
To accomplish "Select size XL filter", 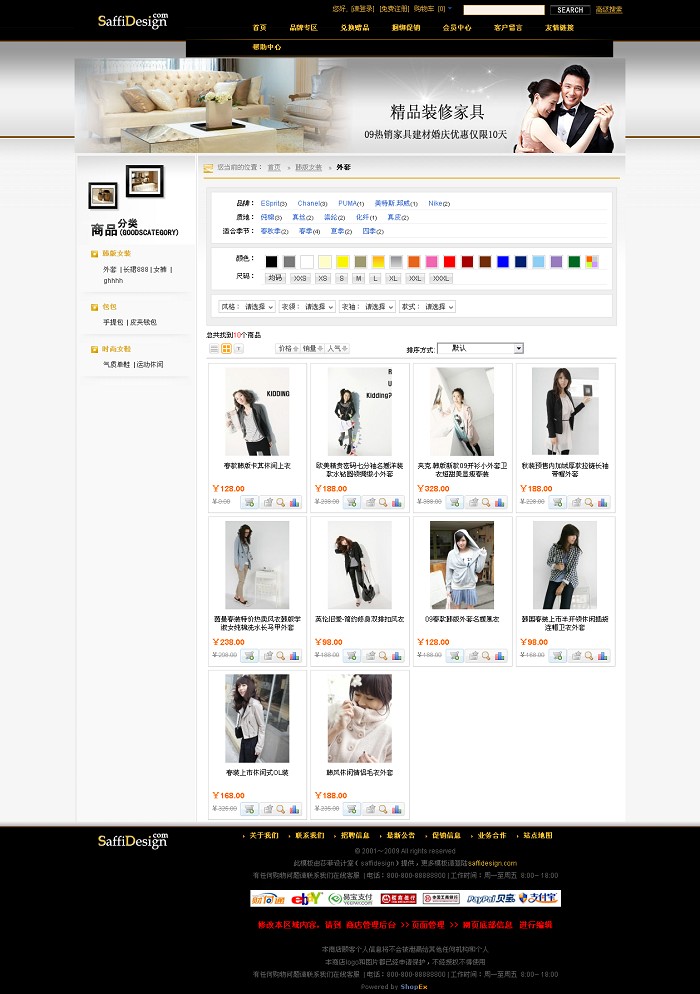I will coord(393,278).
